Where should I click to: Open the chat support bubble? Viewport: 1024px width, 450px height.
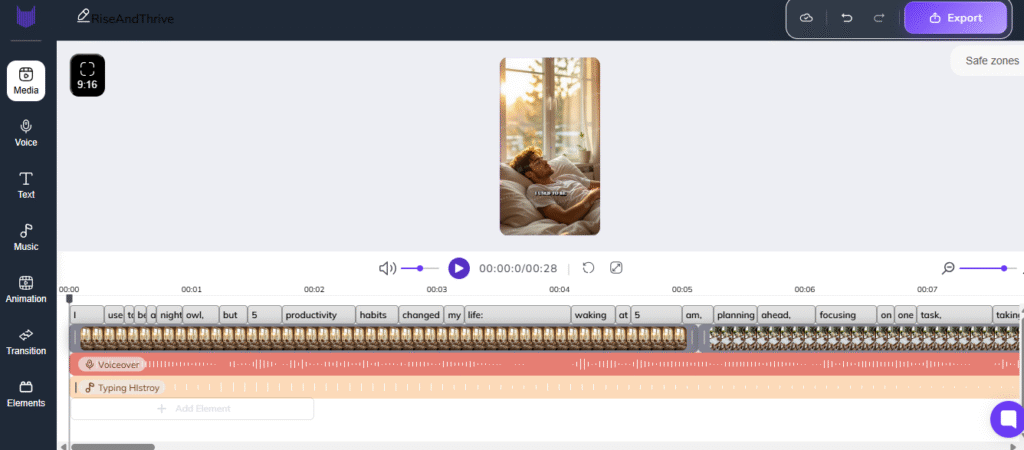click(1008, 419)
